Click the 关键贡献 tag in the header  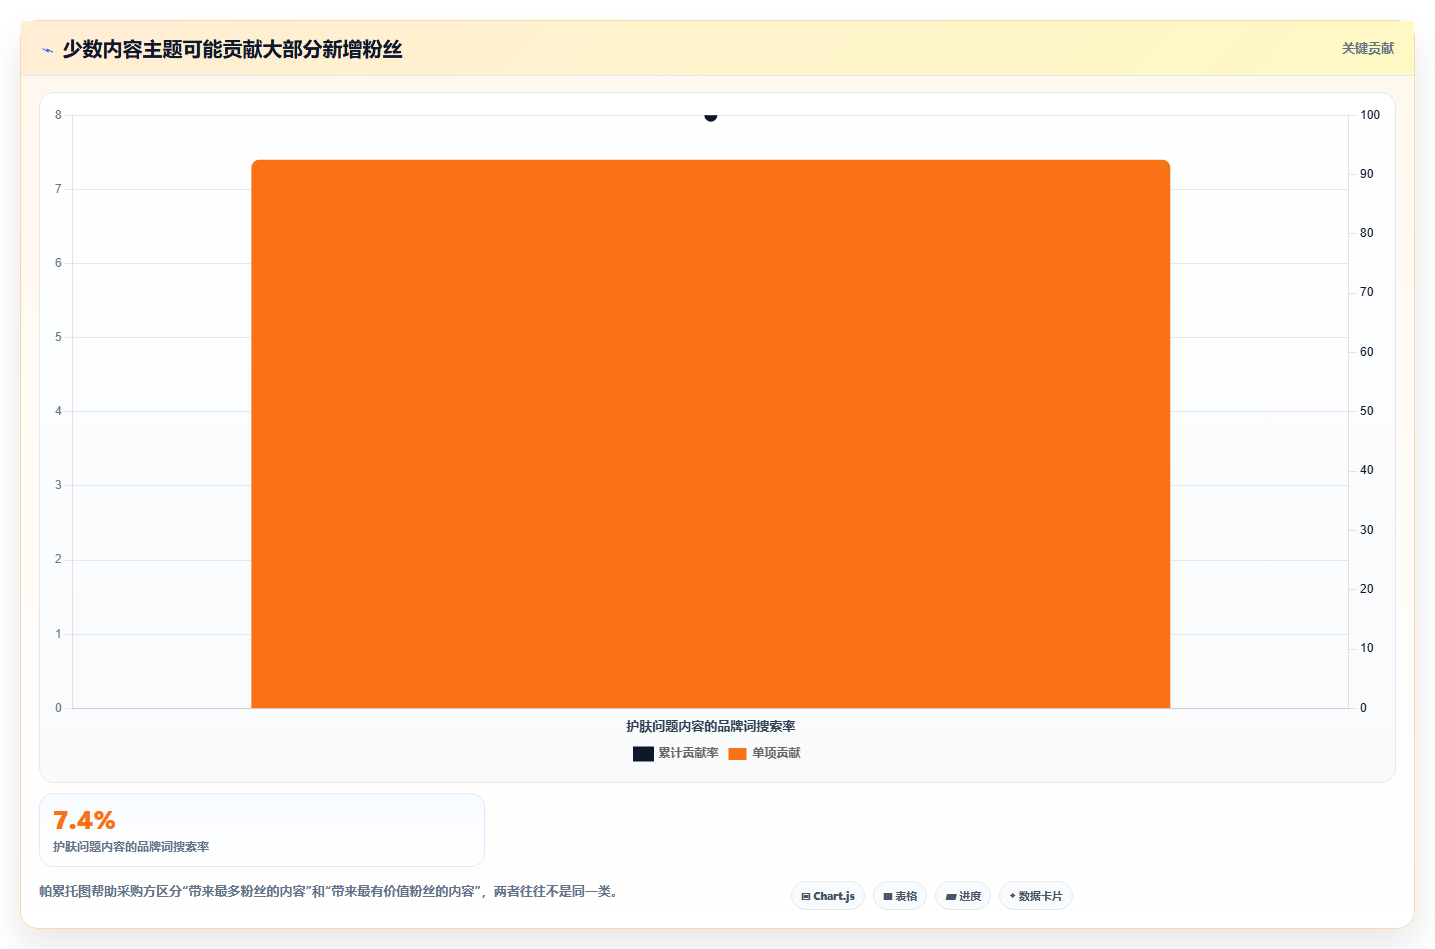click(x=1367, y=48)
